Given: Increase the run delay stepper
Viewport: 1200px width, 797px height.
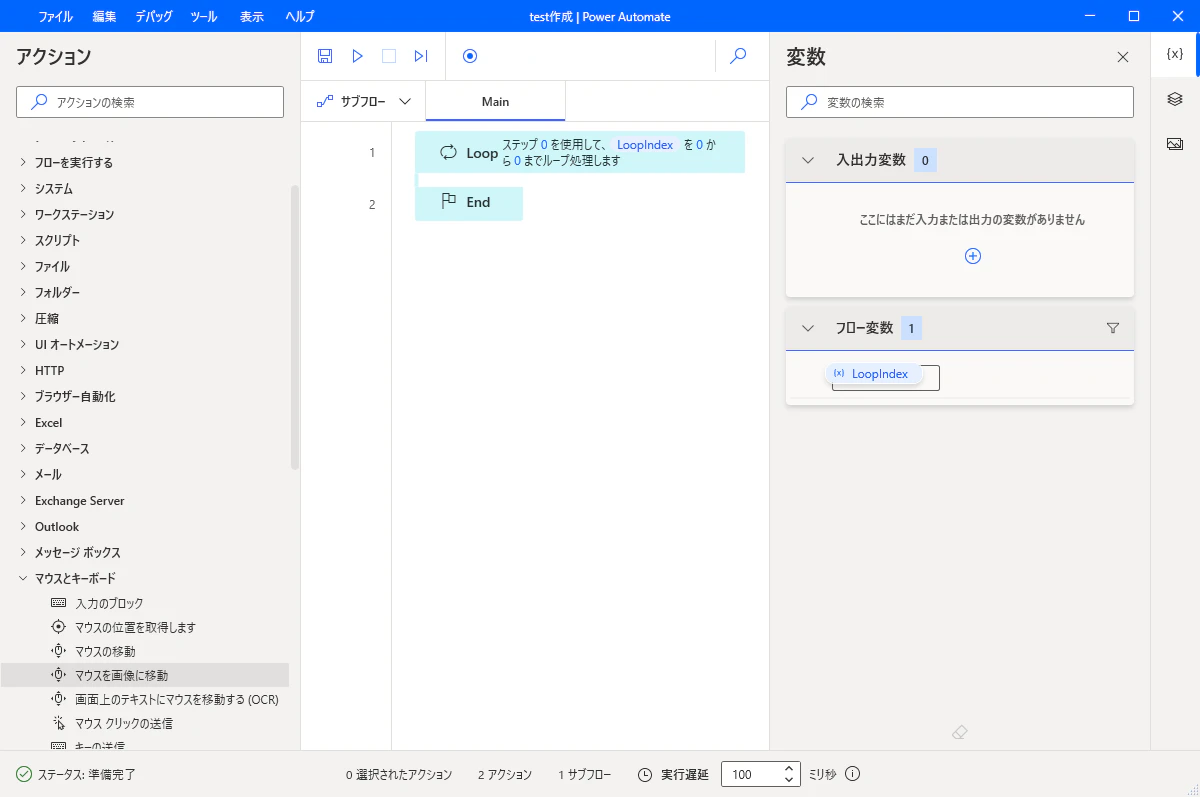Looking at the screenshot, I should point(789,769).
